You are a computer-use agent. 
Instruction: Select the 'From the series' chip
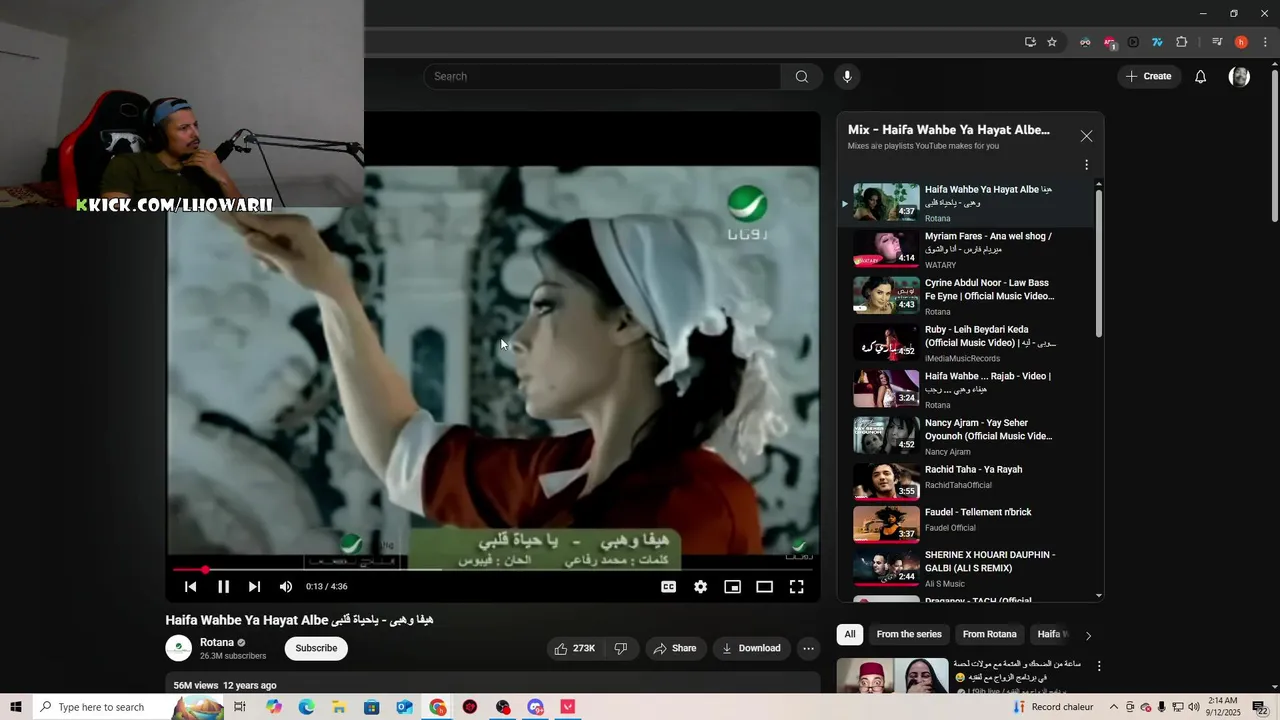coord(909,634)
